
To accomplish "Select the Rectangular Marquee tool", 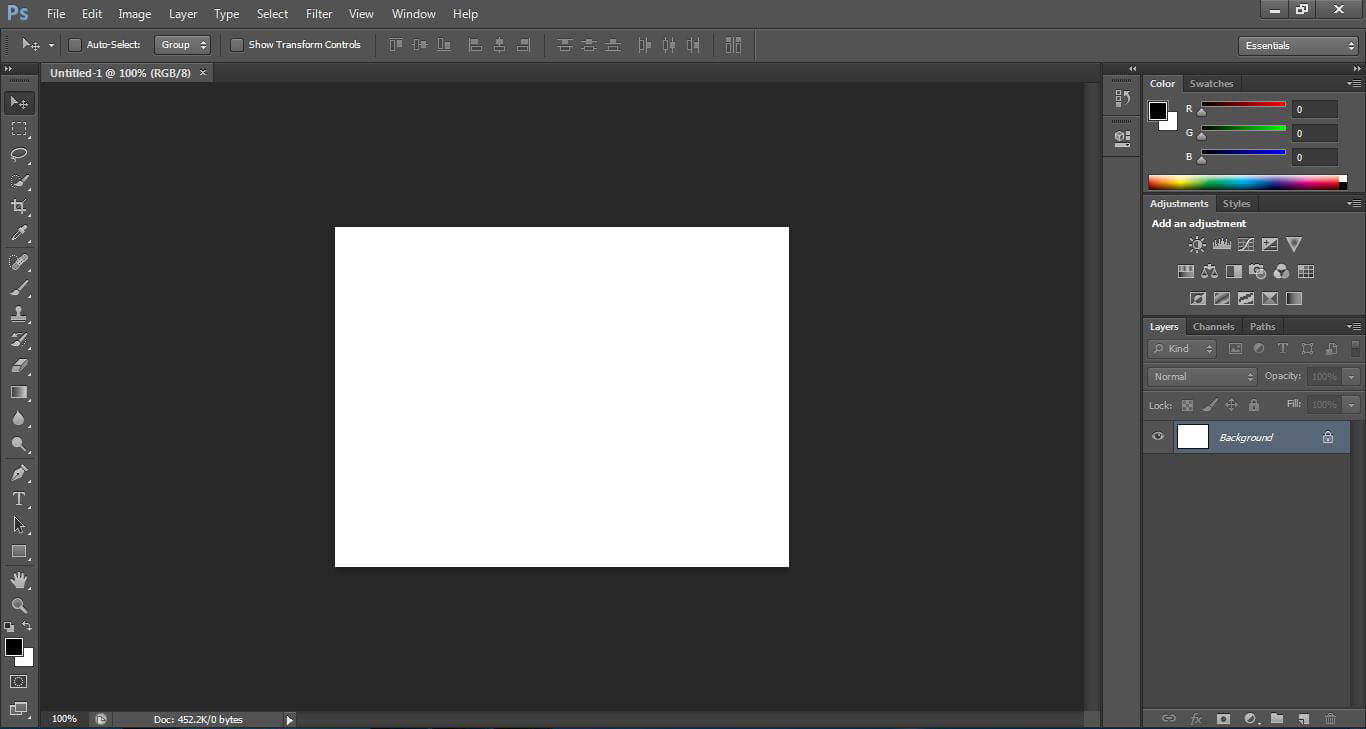I will tap(19, 128).
